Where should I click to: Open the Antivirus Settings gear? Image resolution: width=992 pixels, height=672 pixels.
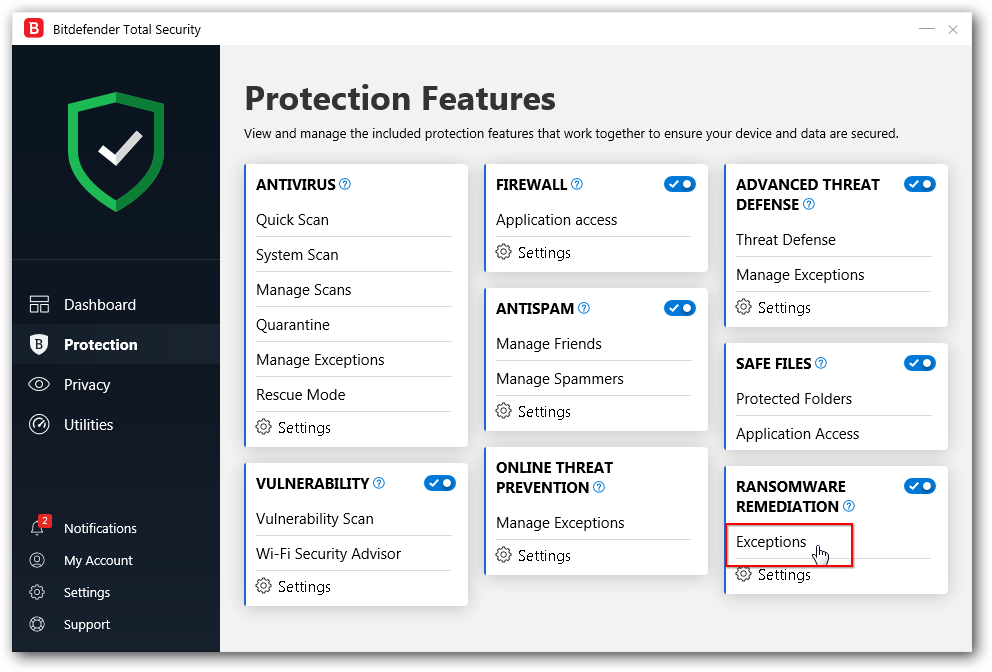tap(264, 428)
